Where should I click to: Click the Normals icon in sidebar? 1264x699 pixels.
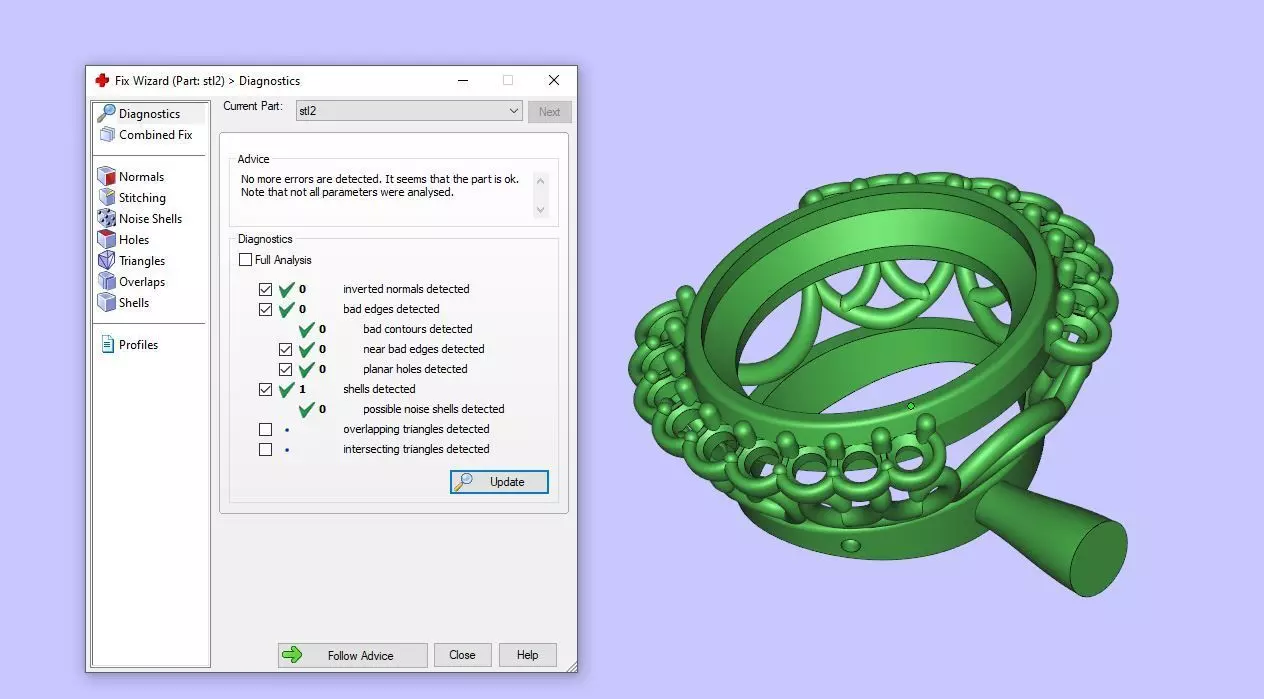(106, 177)
